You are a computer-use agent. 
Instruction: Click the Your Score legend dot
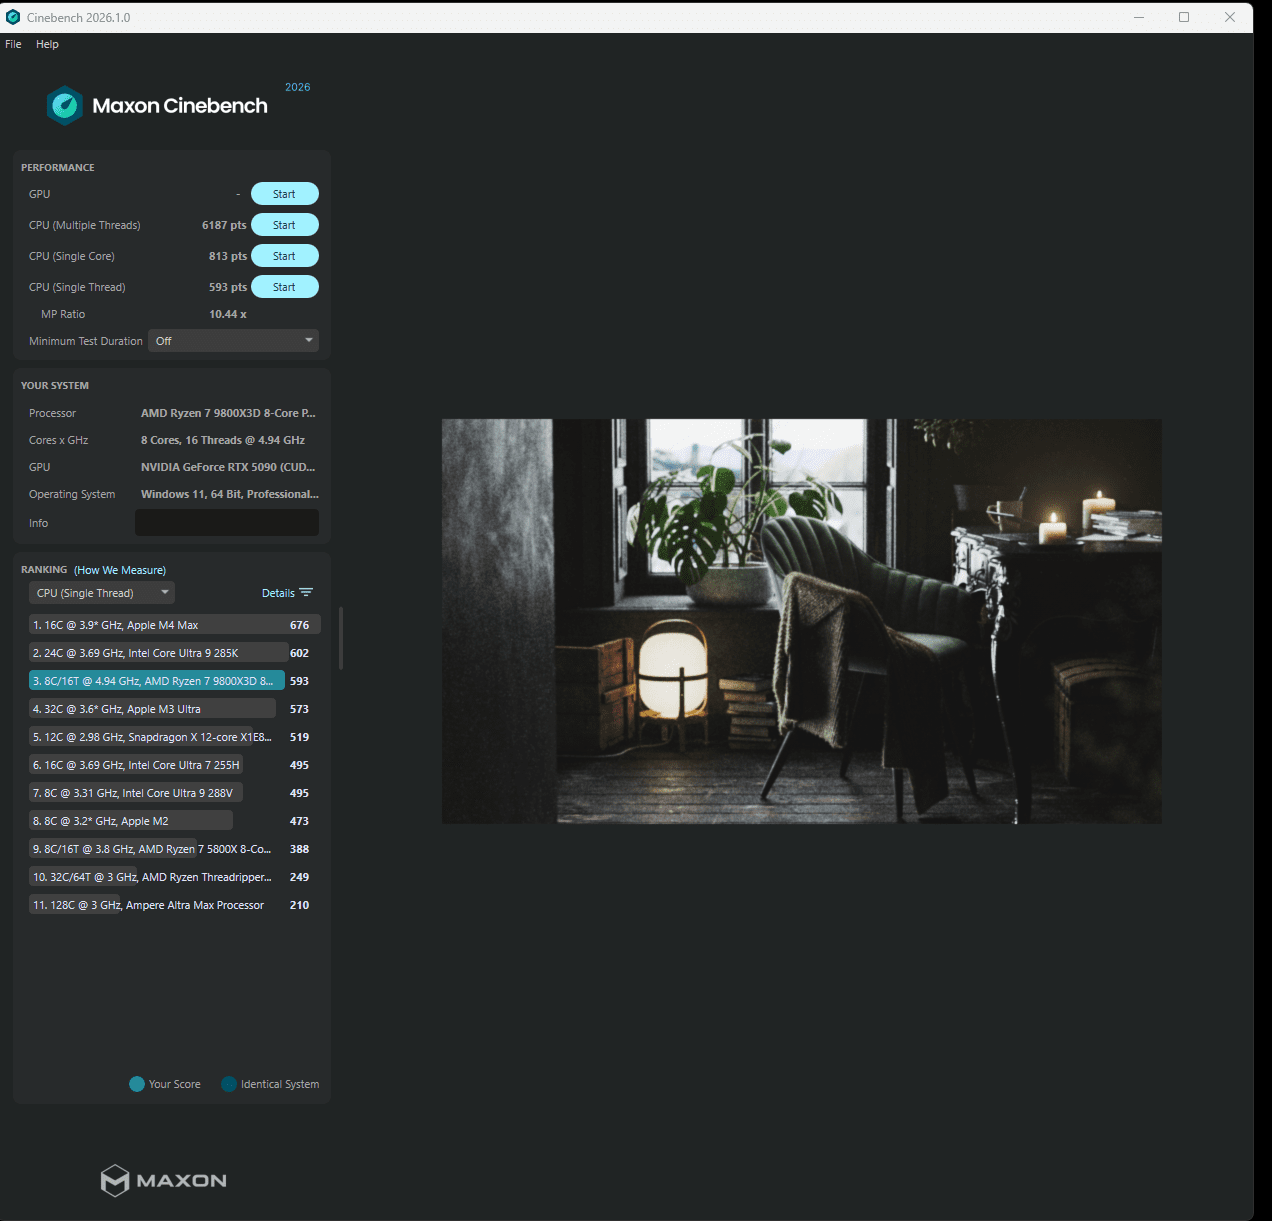(x=137, y=1084)
